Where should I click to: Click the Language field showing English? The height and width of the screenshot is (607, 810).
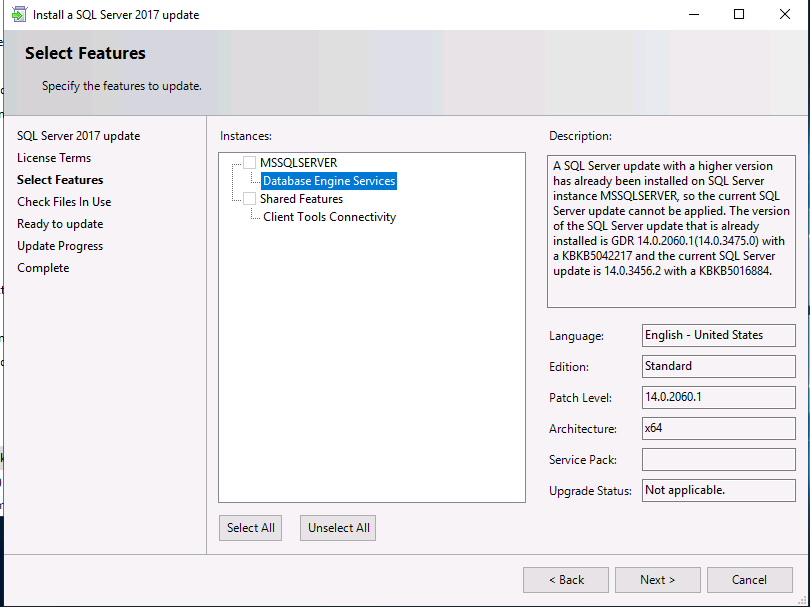718,335
